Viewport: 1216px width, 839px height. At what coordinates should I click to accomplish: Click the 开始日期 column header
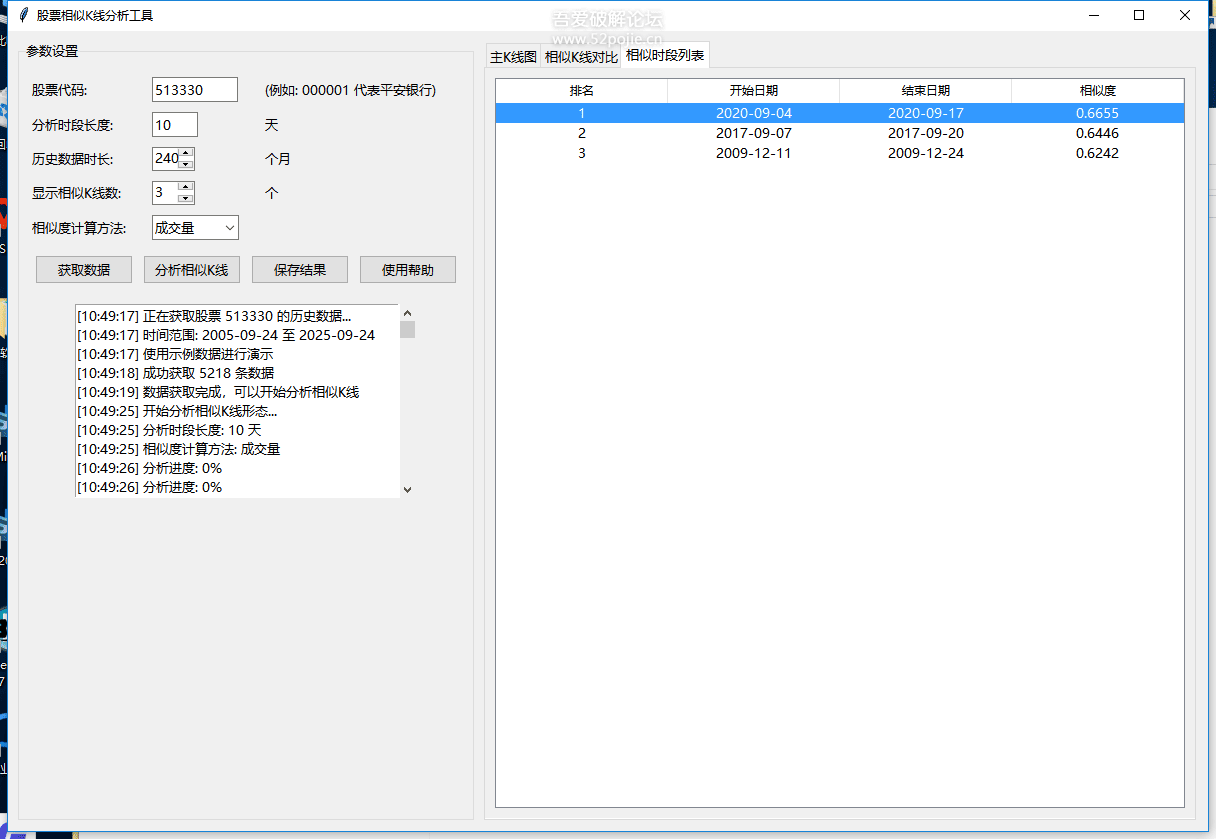coord(753,91)
